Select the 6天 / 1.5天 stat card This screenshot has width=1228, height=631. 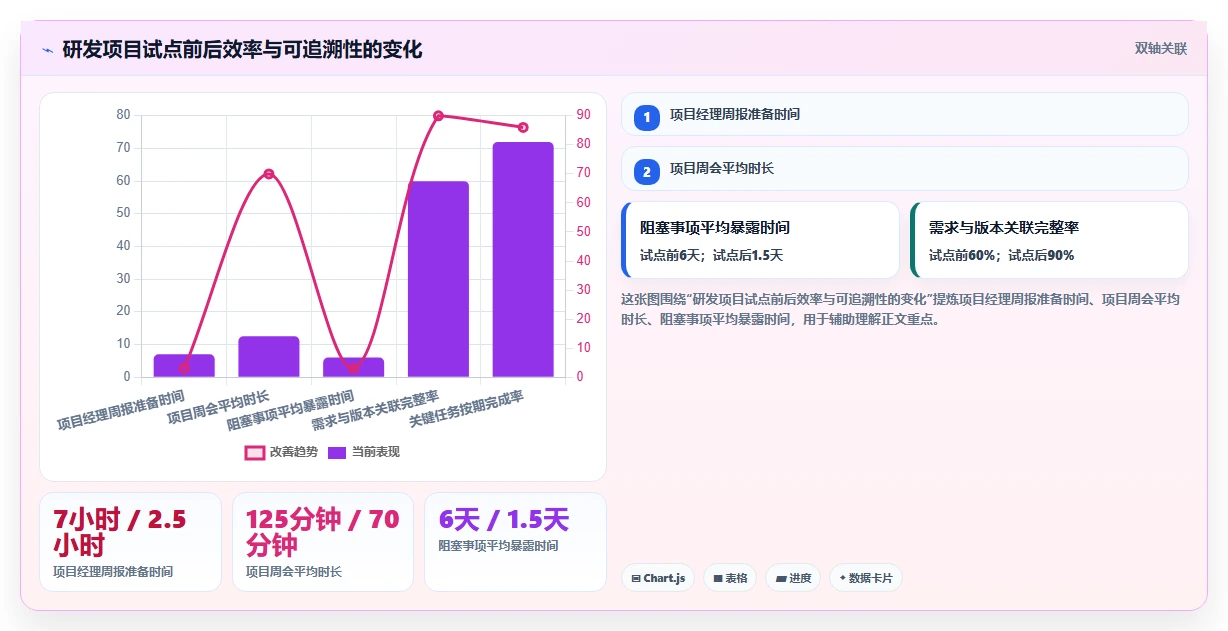click(515, 542)
